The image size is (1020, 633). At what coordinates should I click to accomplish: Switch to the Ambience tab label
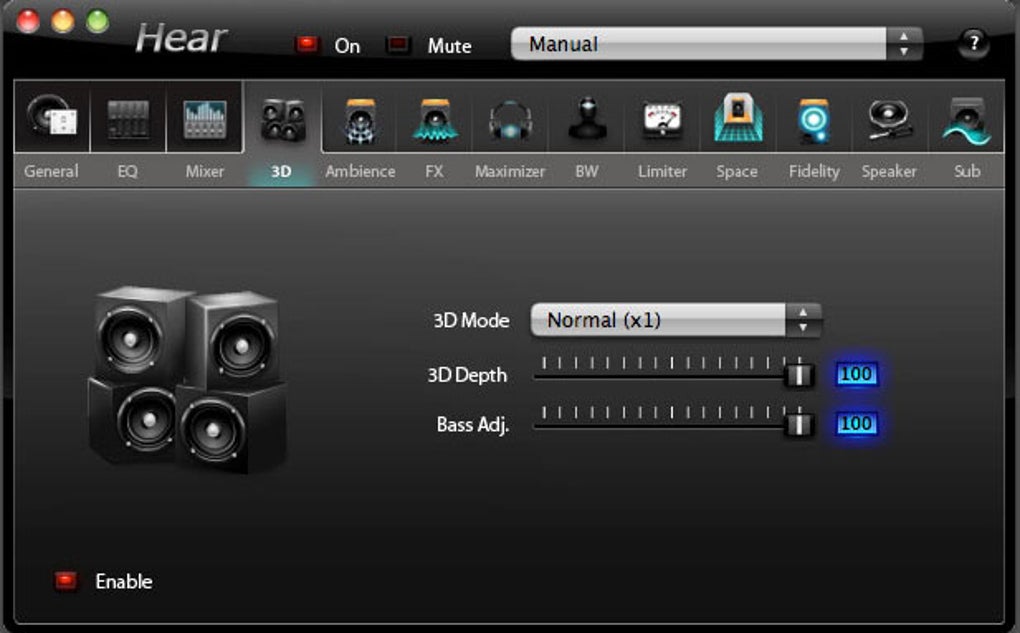tap(360, 171)
